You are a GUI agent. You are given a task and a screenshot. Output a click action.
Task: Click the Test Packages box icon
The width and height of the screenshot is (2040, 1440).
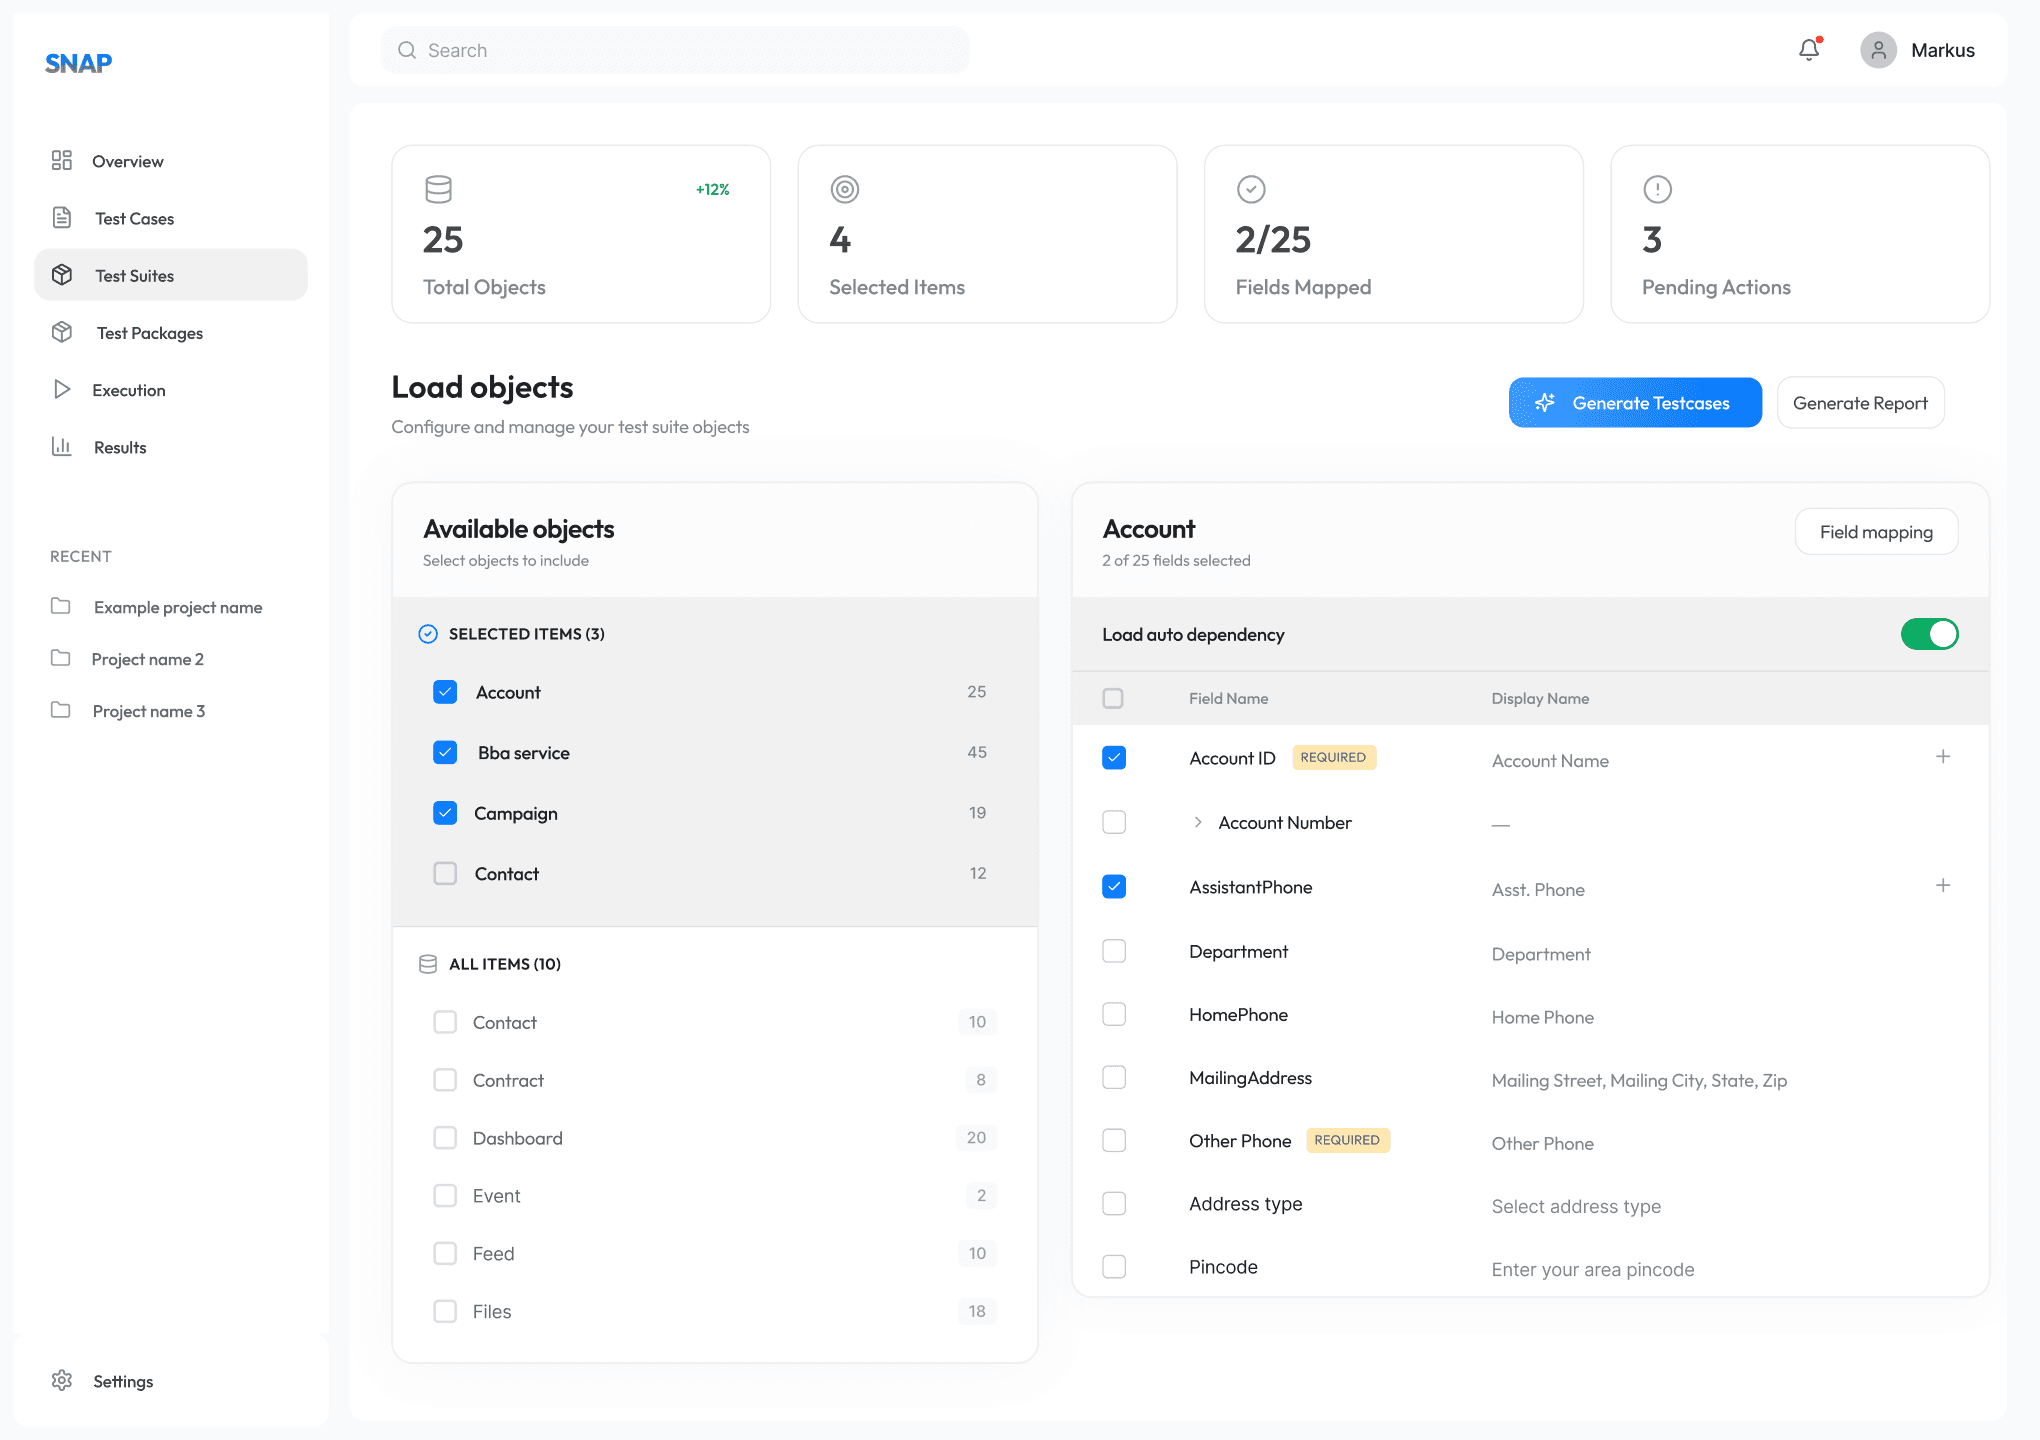(x=62, y=333)
